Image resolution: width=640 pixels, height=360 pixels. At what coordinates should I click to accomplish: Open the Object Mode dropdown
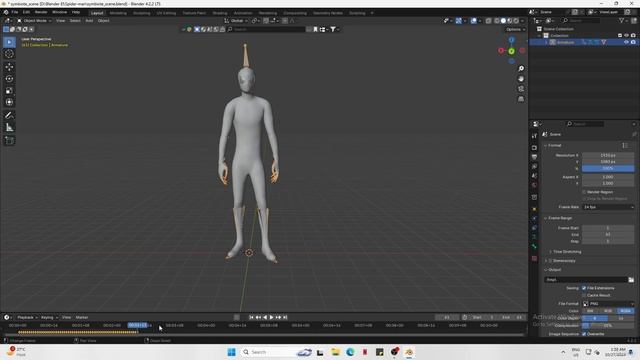34,20
